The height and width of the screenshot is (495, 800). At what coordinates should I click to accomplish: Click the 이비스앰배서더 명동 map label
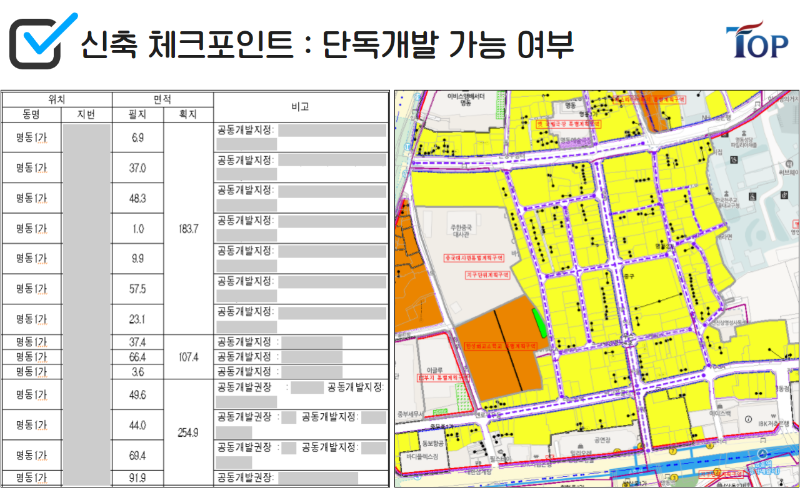(x=466, y=99)
